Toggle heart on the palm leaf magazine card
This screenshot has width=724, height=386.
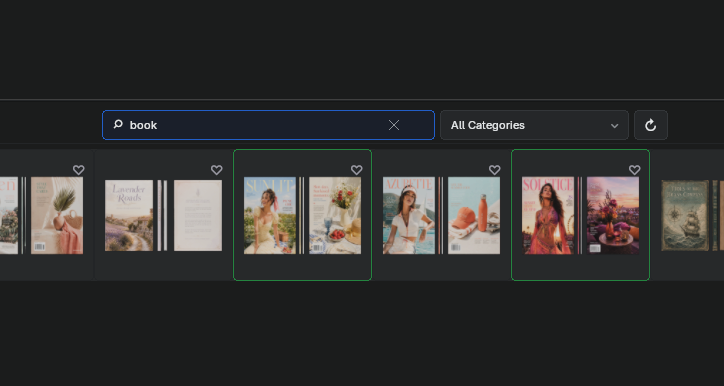tap(78, 170)
